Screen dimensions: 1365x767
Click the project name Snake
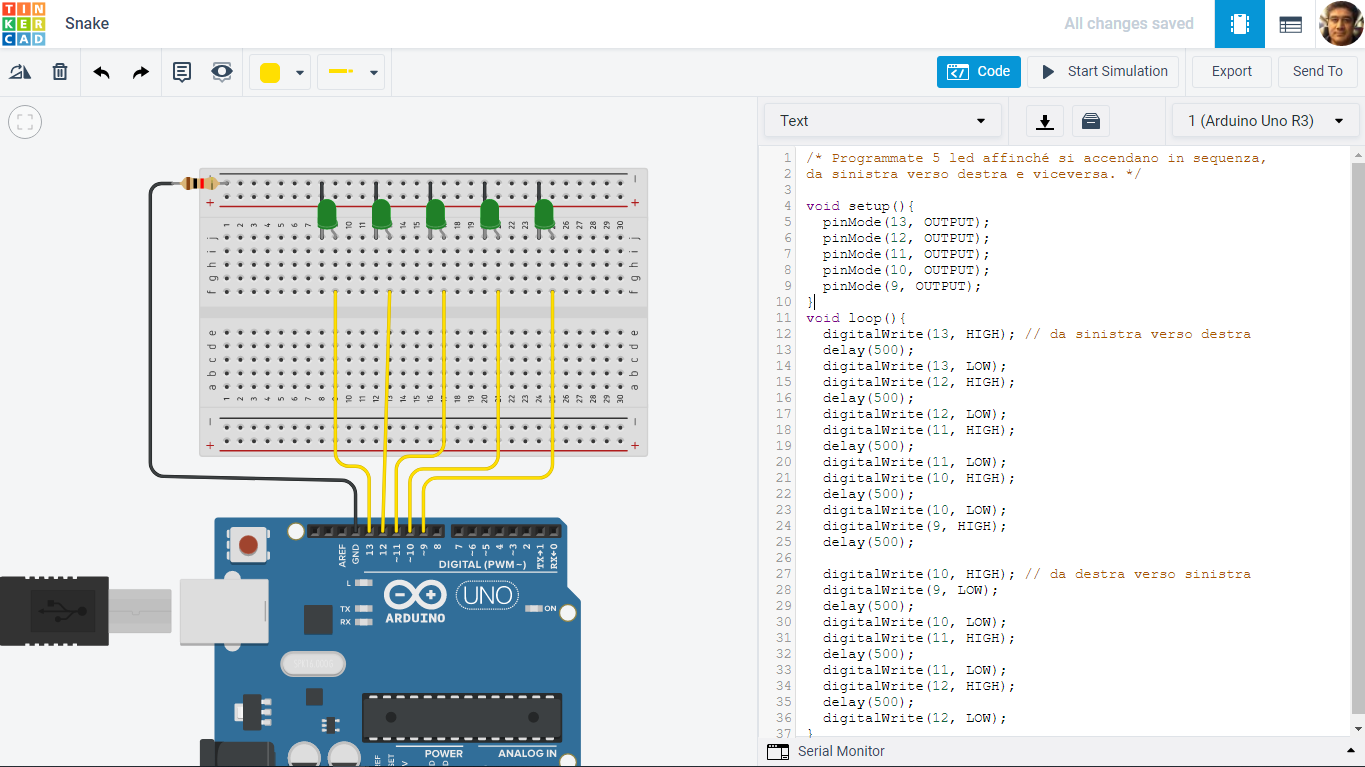[x=87, y=23]
